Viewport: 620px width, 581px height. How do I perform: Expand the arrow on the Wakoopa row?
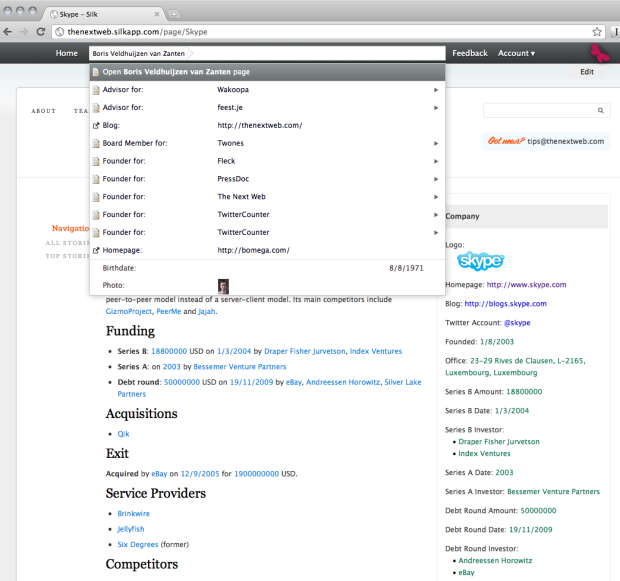pos(436,90)
